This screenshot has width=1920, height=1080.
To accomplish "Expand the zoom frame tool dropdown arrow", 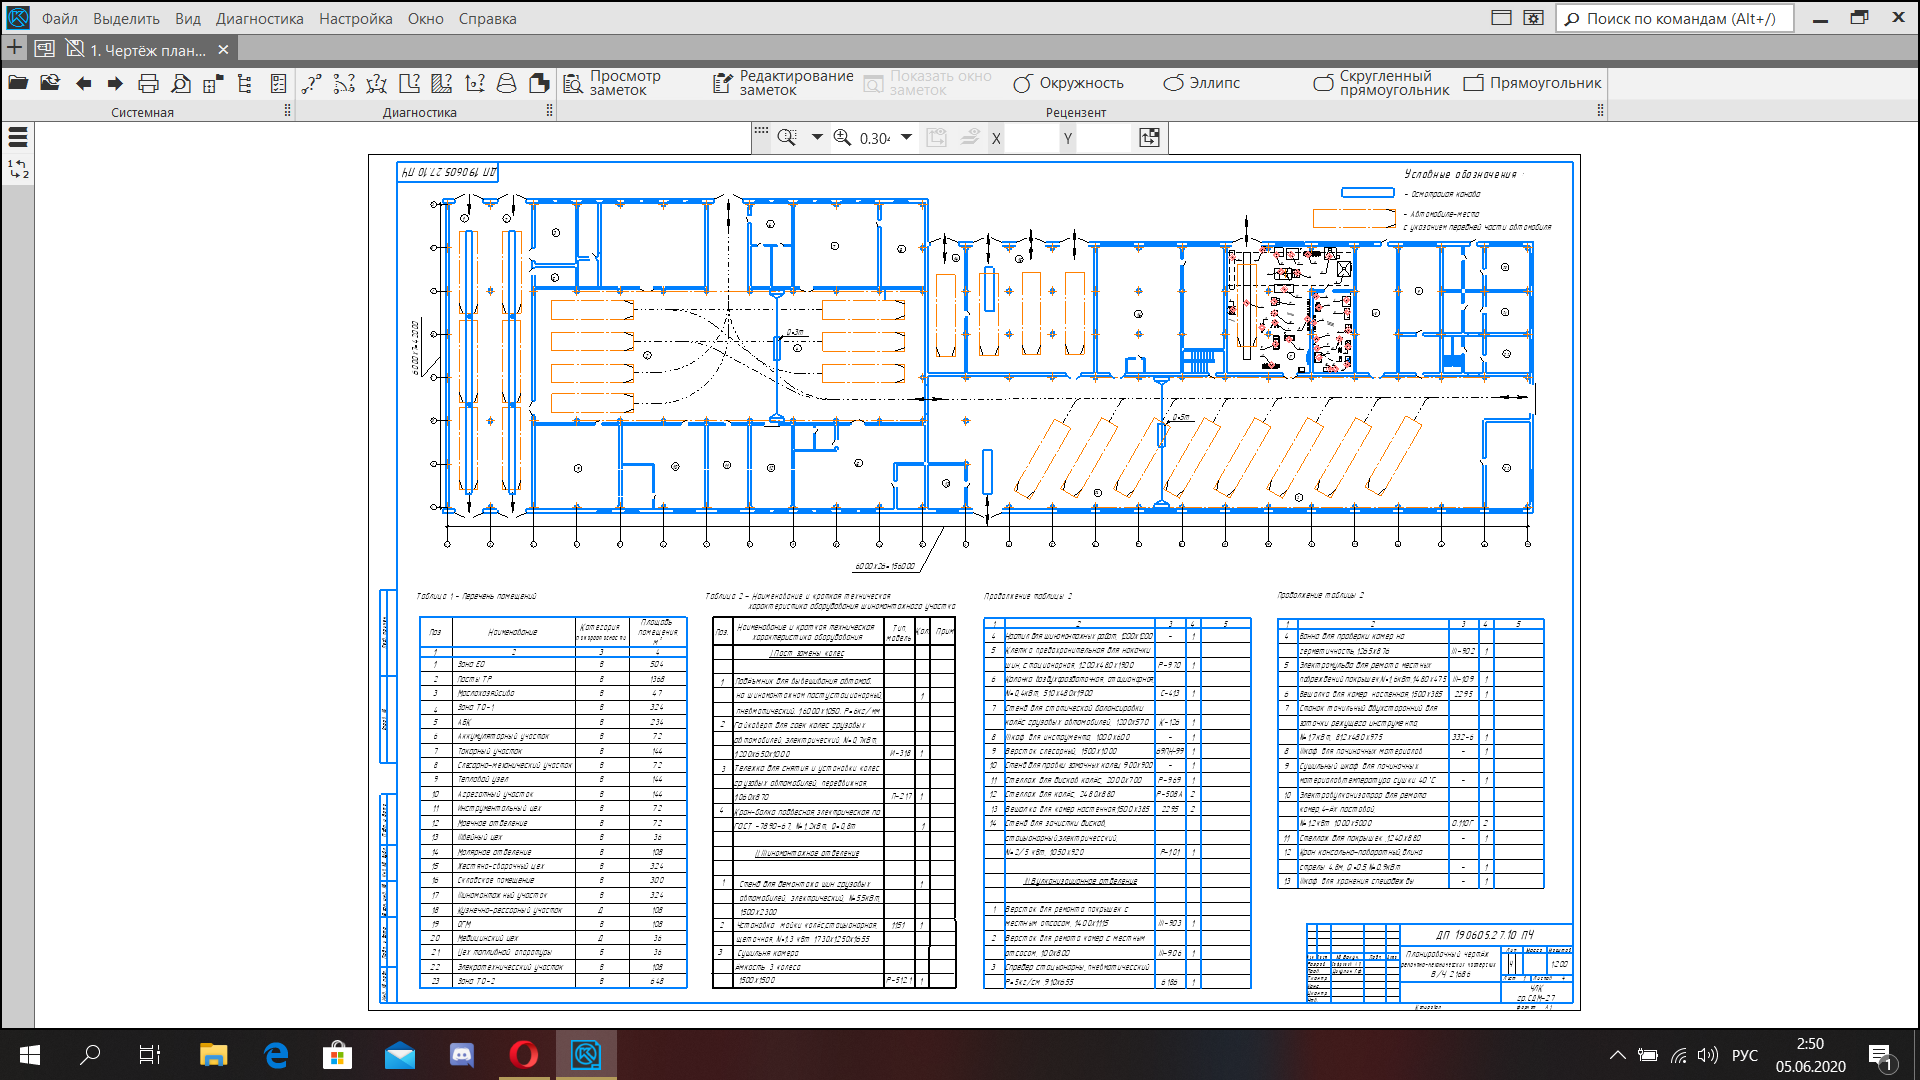I will (817, 137).
